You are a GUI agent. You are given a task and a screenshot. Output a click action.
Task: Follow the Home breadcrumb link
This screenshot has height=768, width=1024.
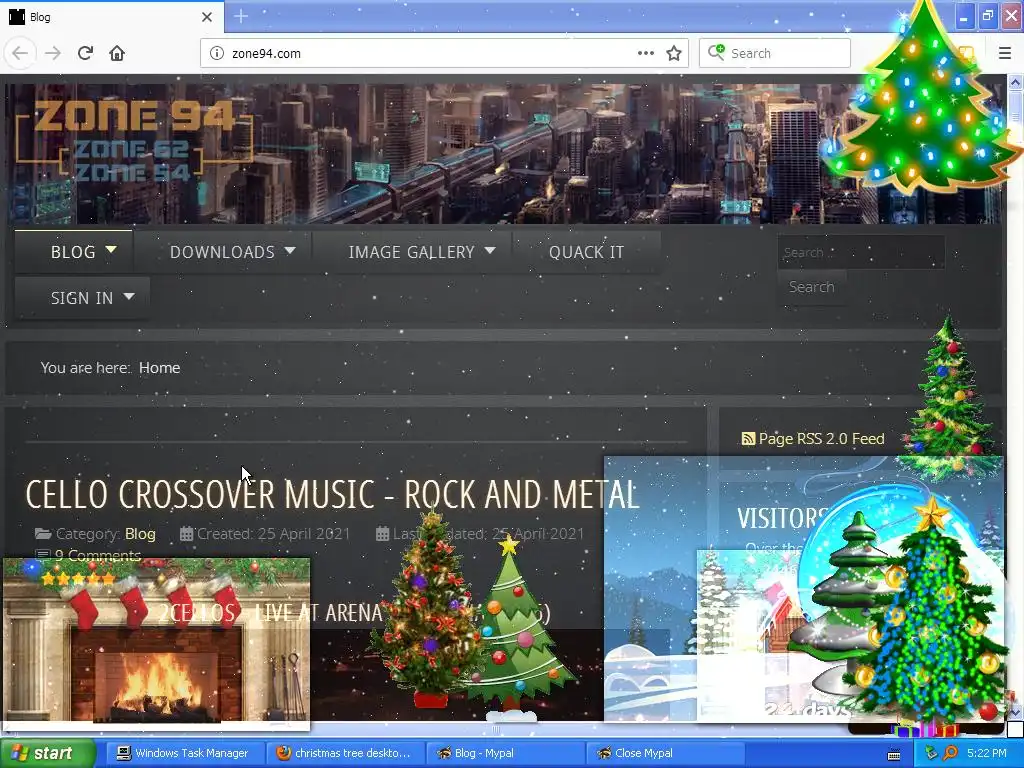tap(159, 368)
